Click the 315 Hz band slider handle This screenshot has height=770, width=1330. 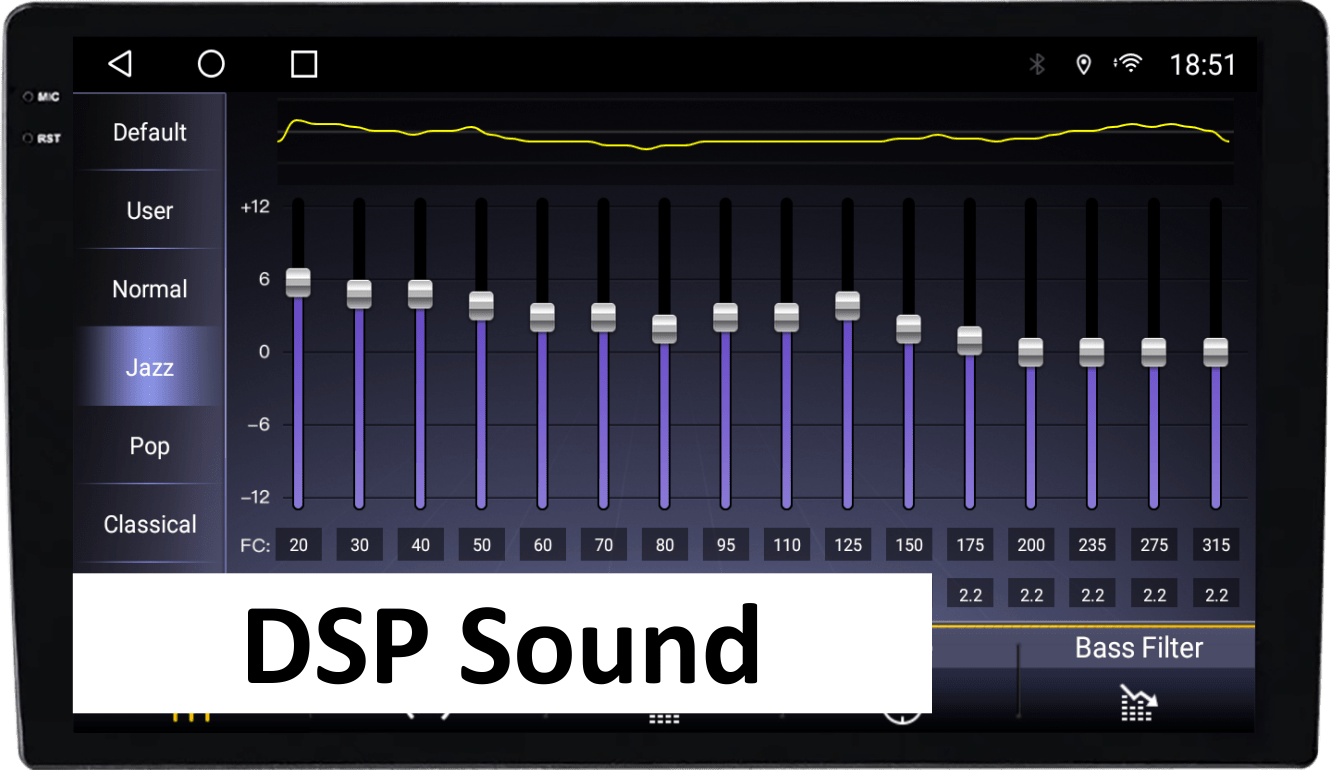[1215, 352]
